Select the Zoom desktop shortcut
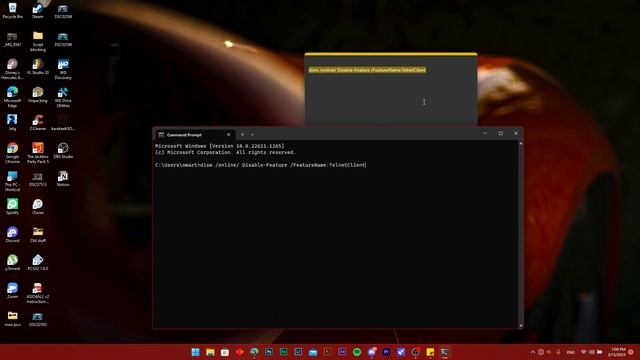 click(x=12, y=291)
